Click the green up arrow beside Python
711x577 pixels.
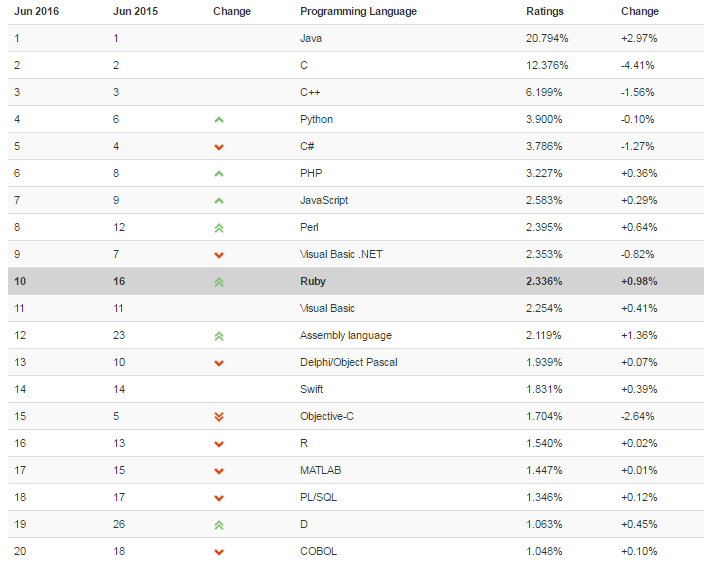pos(219,120)
